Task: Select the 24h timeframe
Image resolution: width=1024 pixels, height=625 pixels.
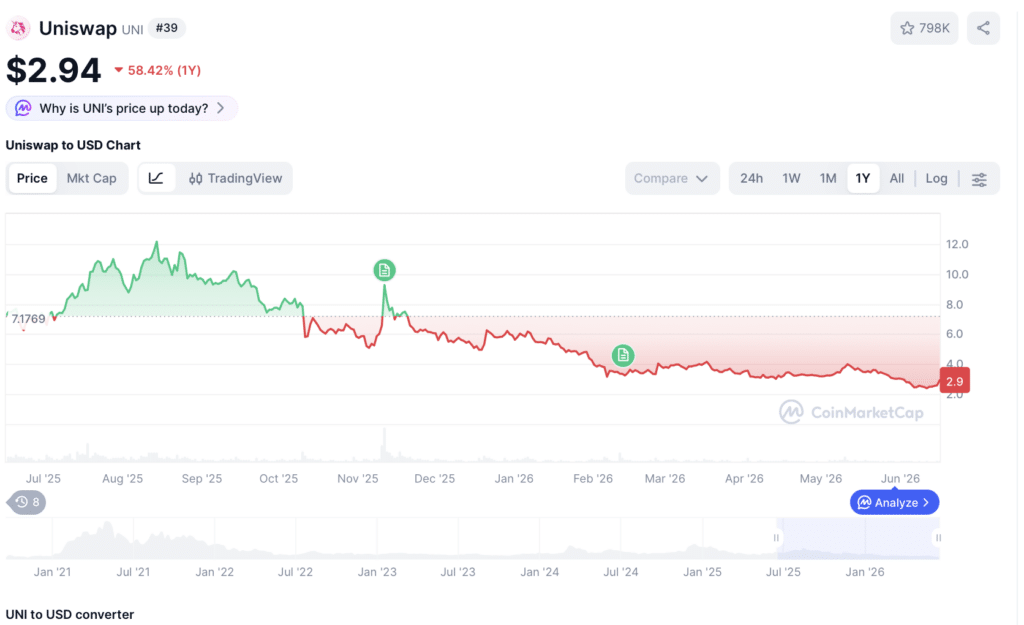Action: [751, 178]
